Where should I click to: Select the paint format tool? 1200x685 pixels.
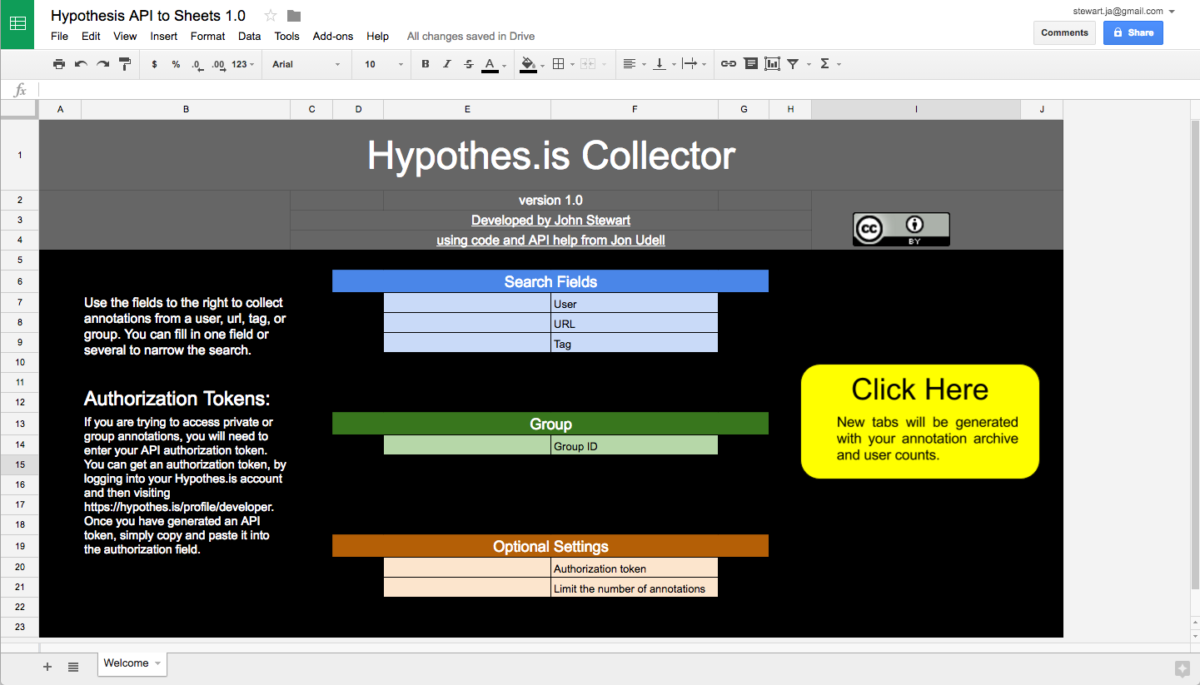124,64
